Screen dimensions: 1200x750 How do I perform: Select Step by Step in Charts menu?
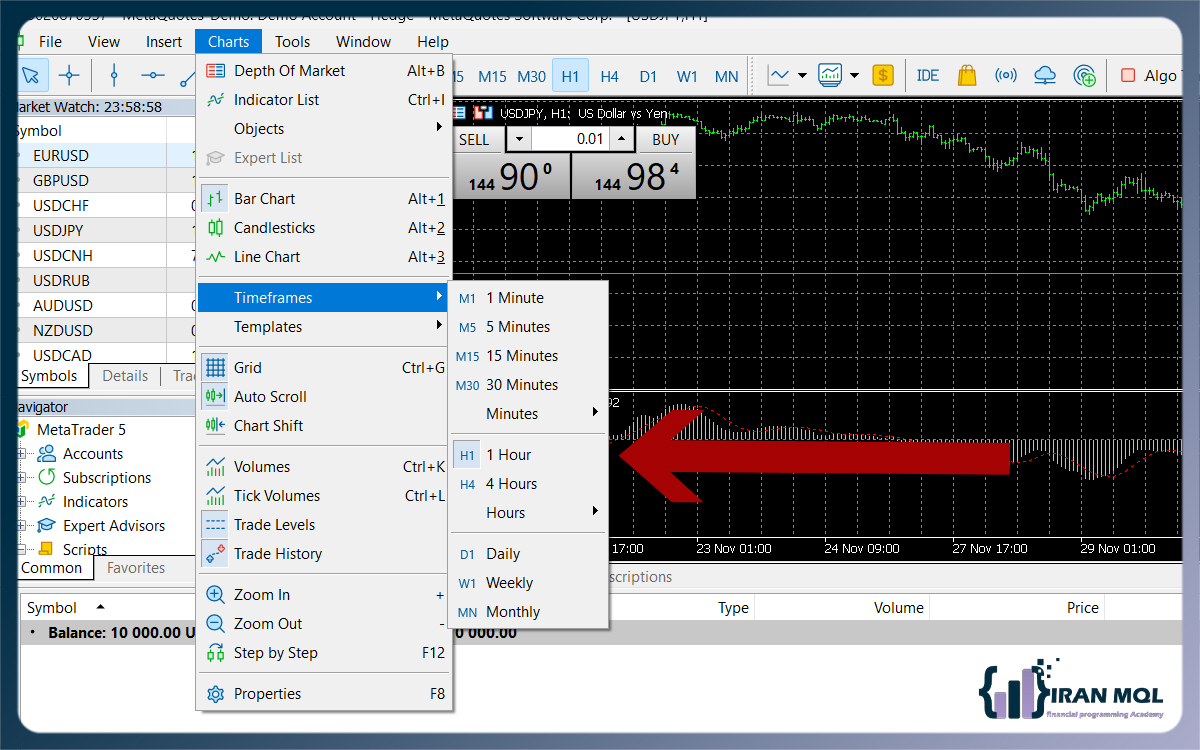coord(324,653)
